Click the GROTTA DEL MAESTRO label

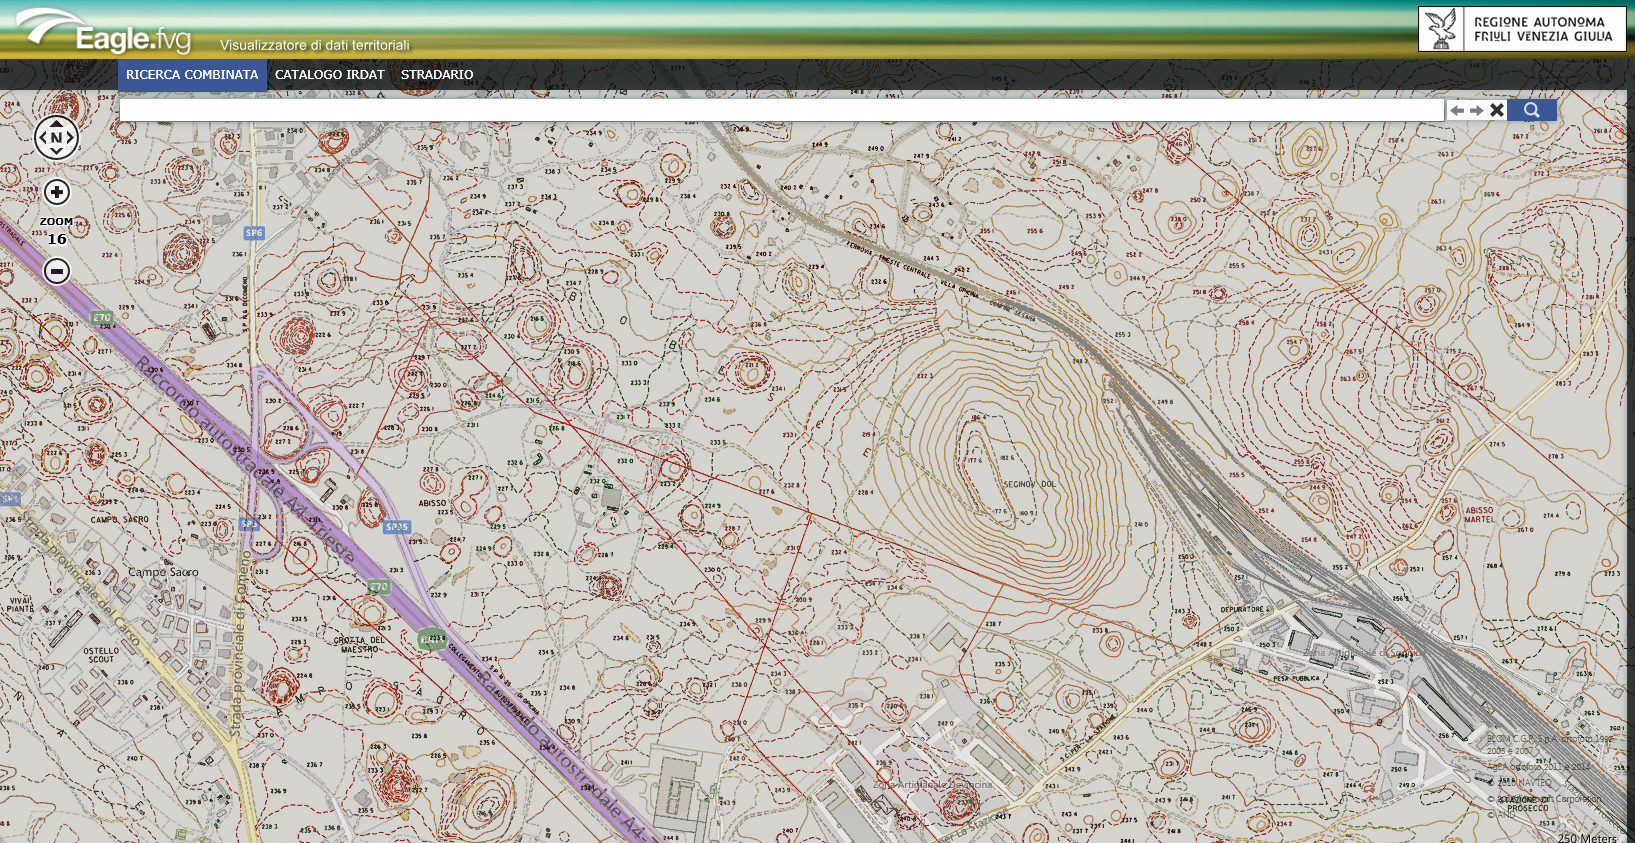[359, 645]
